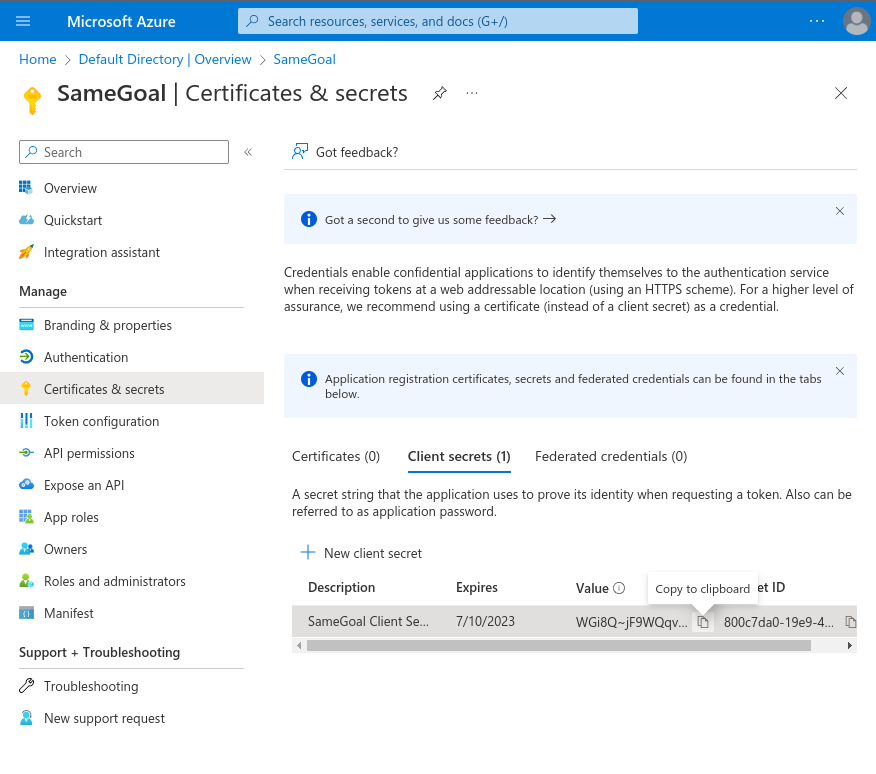Open the Azure portal hamburger menu
Viewport: 876px width, 774px height.
click(23, 21)
